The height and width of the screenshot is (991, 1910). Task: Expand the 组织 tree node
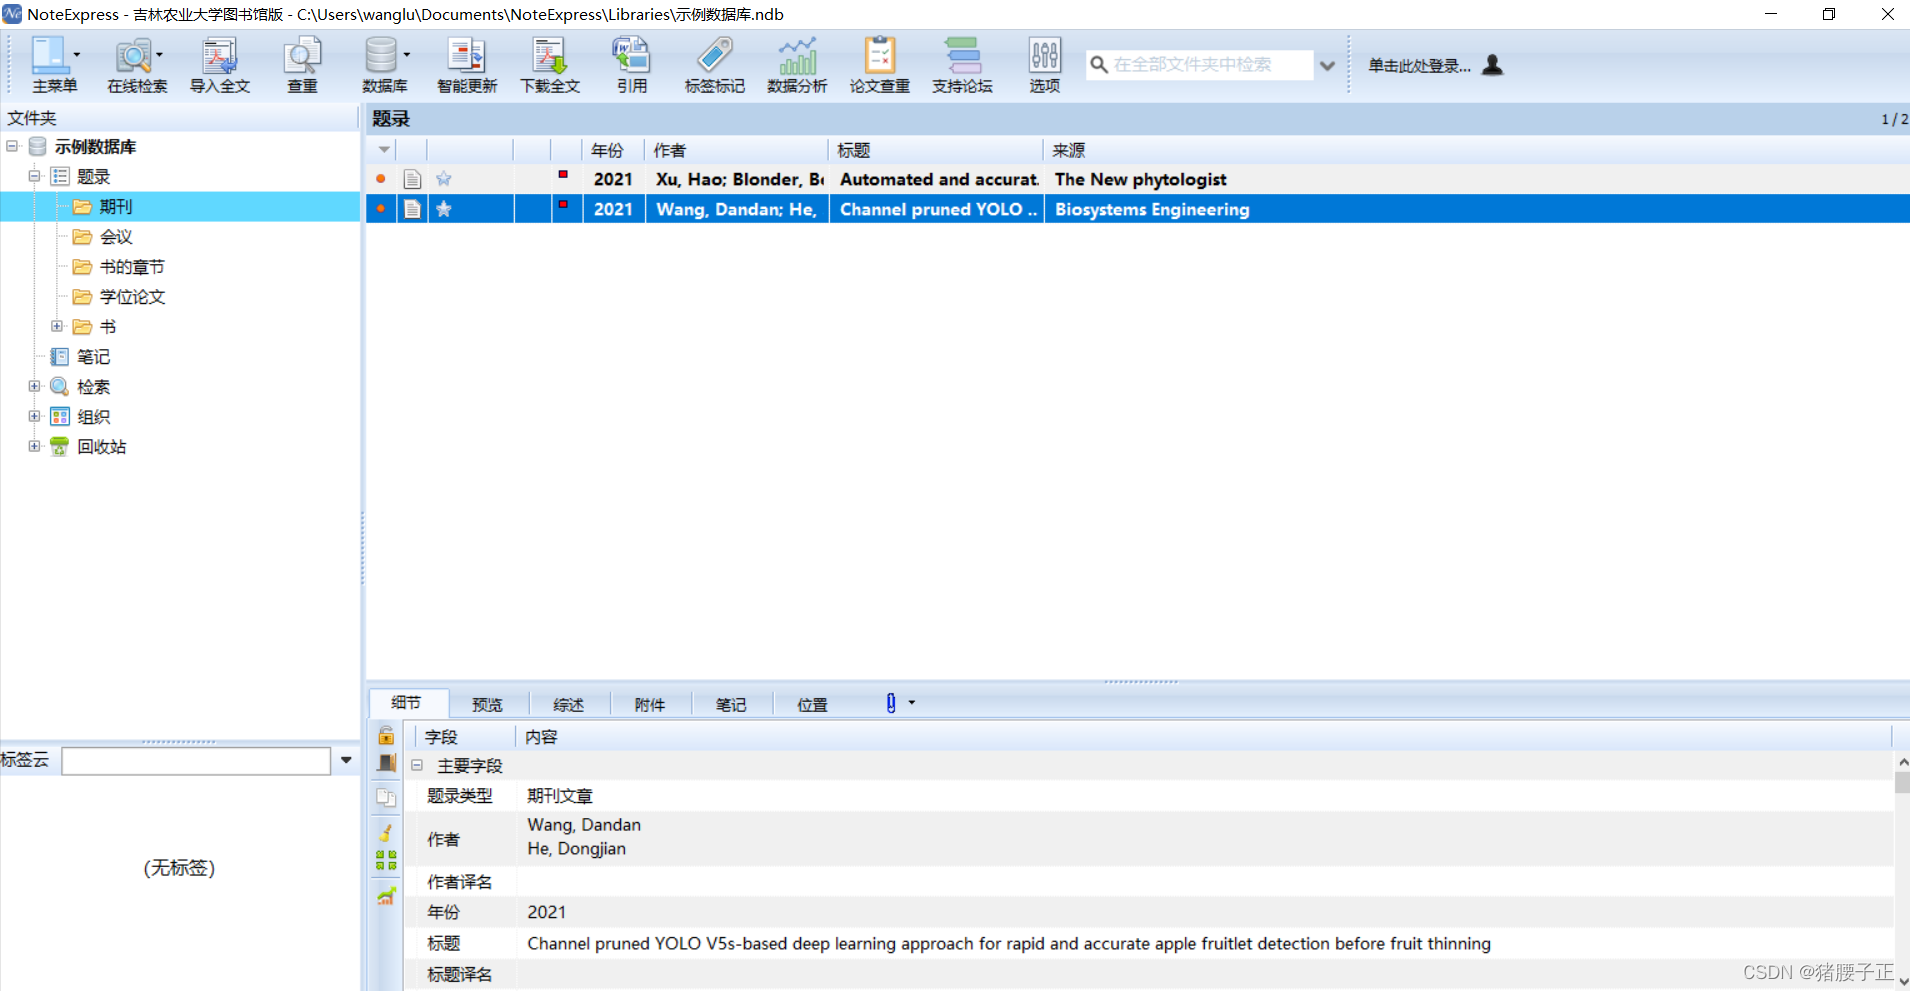tap(34, 416)
